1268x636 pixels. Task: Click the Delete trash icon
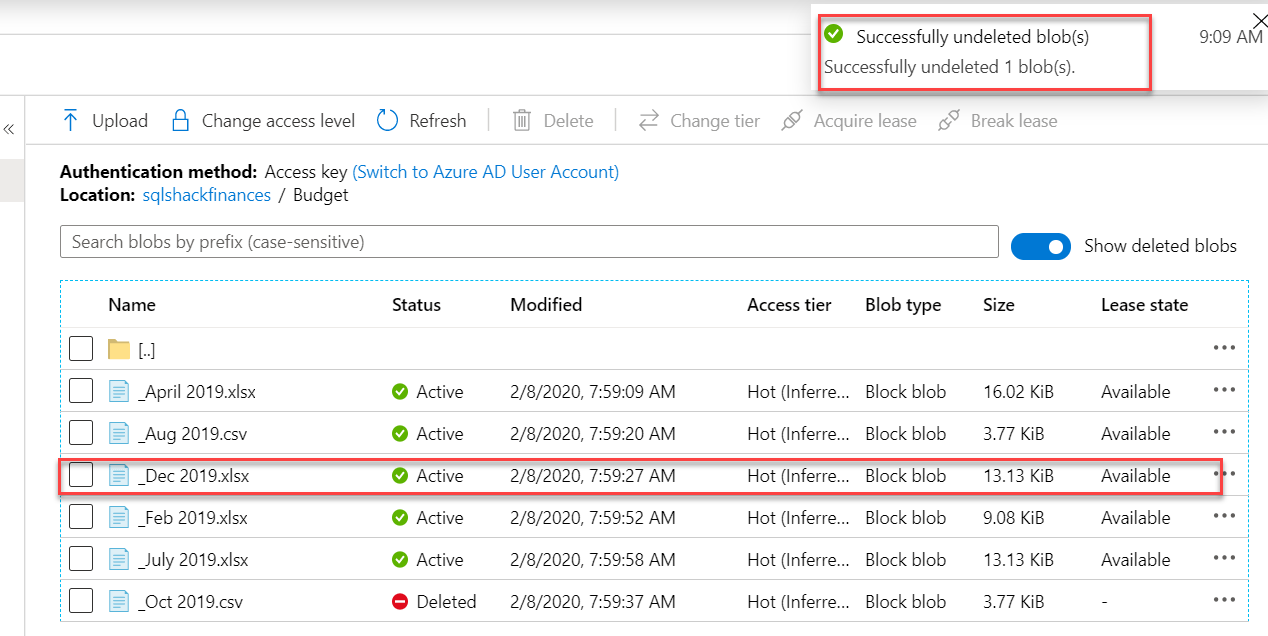tap(521, 120)
